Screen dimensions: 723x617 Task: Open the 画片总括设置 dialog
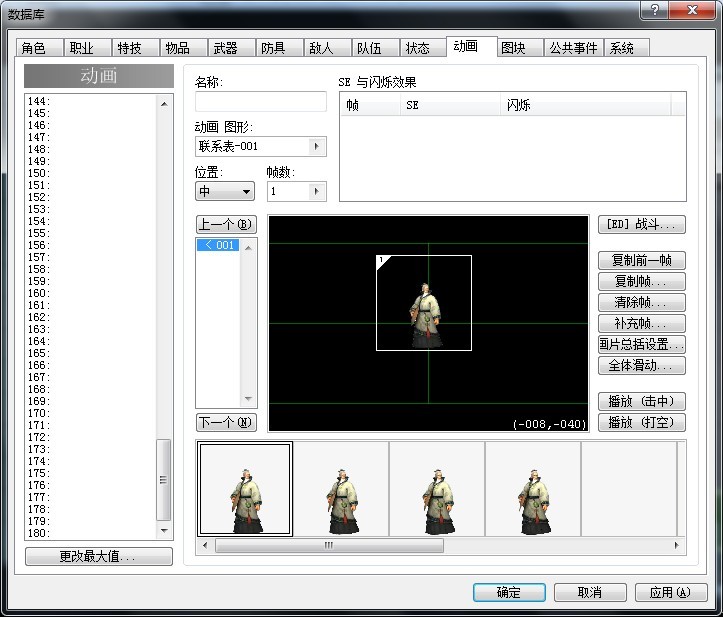click(641, 344)
